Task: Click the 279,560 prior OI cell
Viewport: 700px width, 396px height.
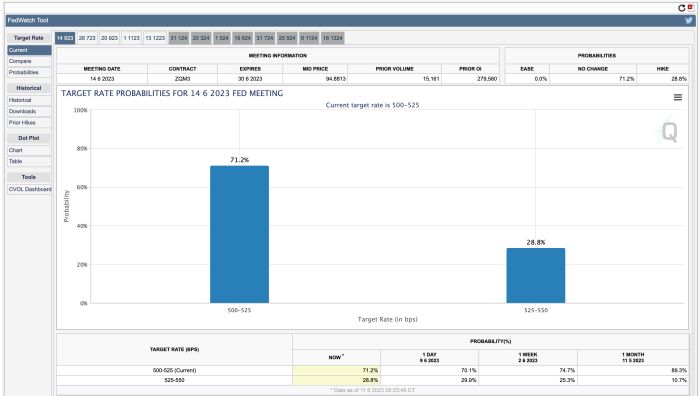Action: click(471, 79)
